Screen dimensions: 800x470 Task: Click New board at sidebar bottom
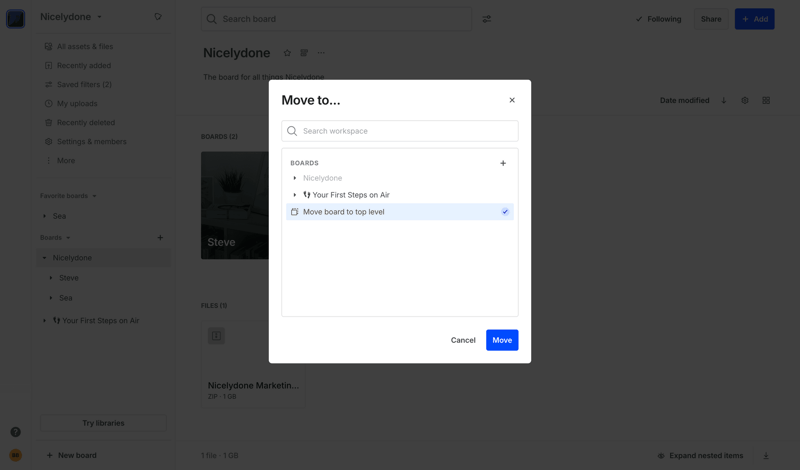[71, 455]
